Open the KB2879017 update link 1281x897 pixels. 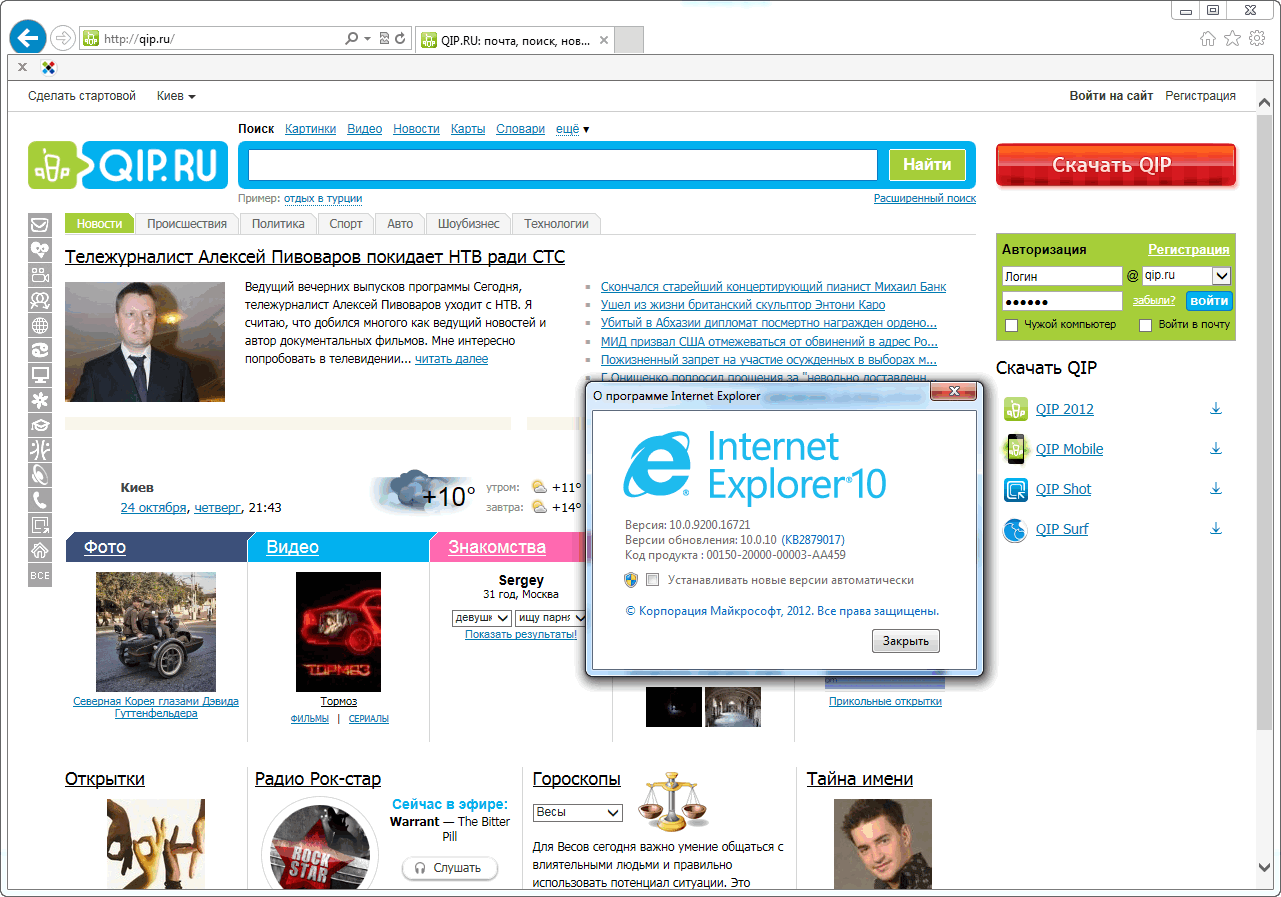813,539
